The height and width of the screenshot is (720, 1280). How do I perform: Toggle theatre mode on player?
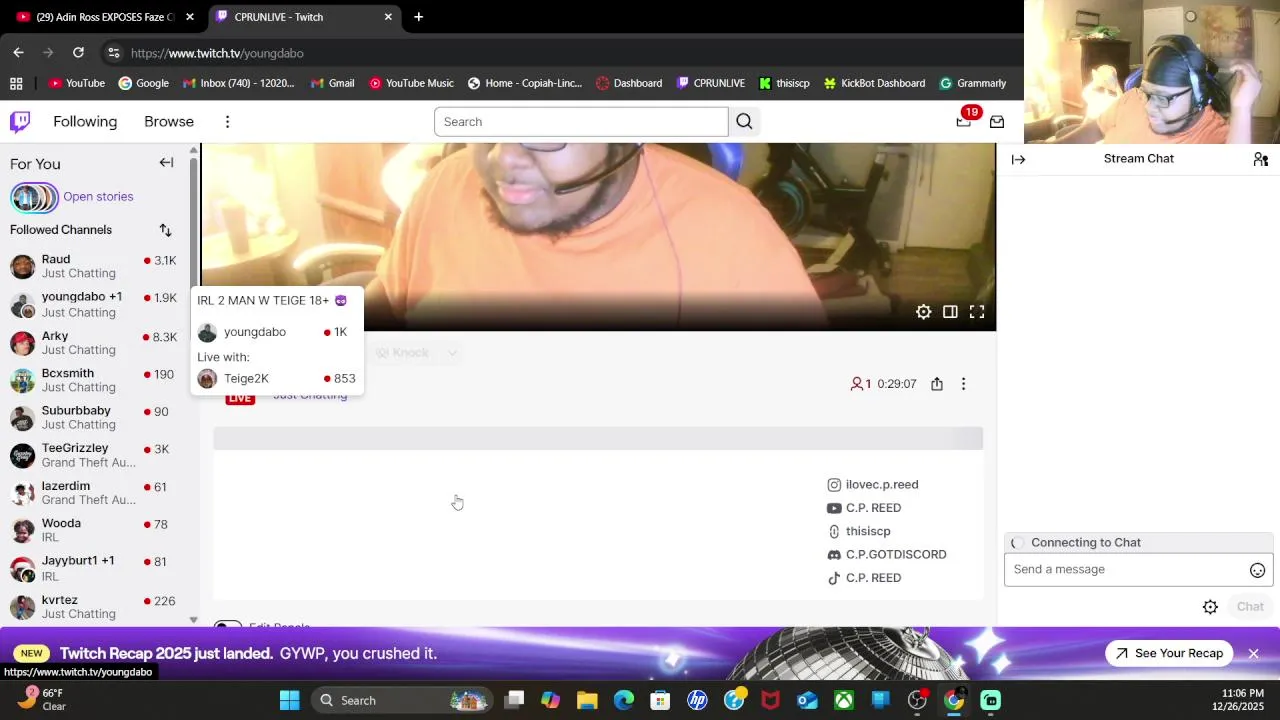tap(950, 312)
